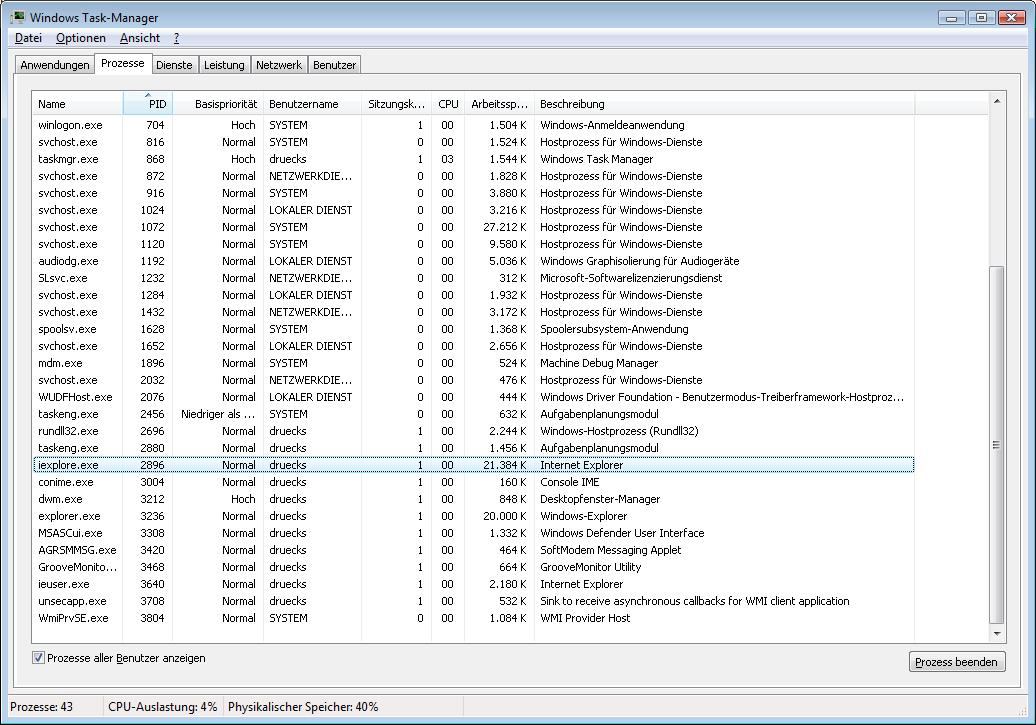Maximize the Task-Manager window

(x=981, y=18)
